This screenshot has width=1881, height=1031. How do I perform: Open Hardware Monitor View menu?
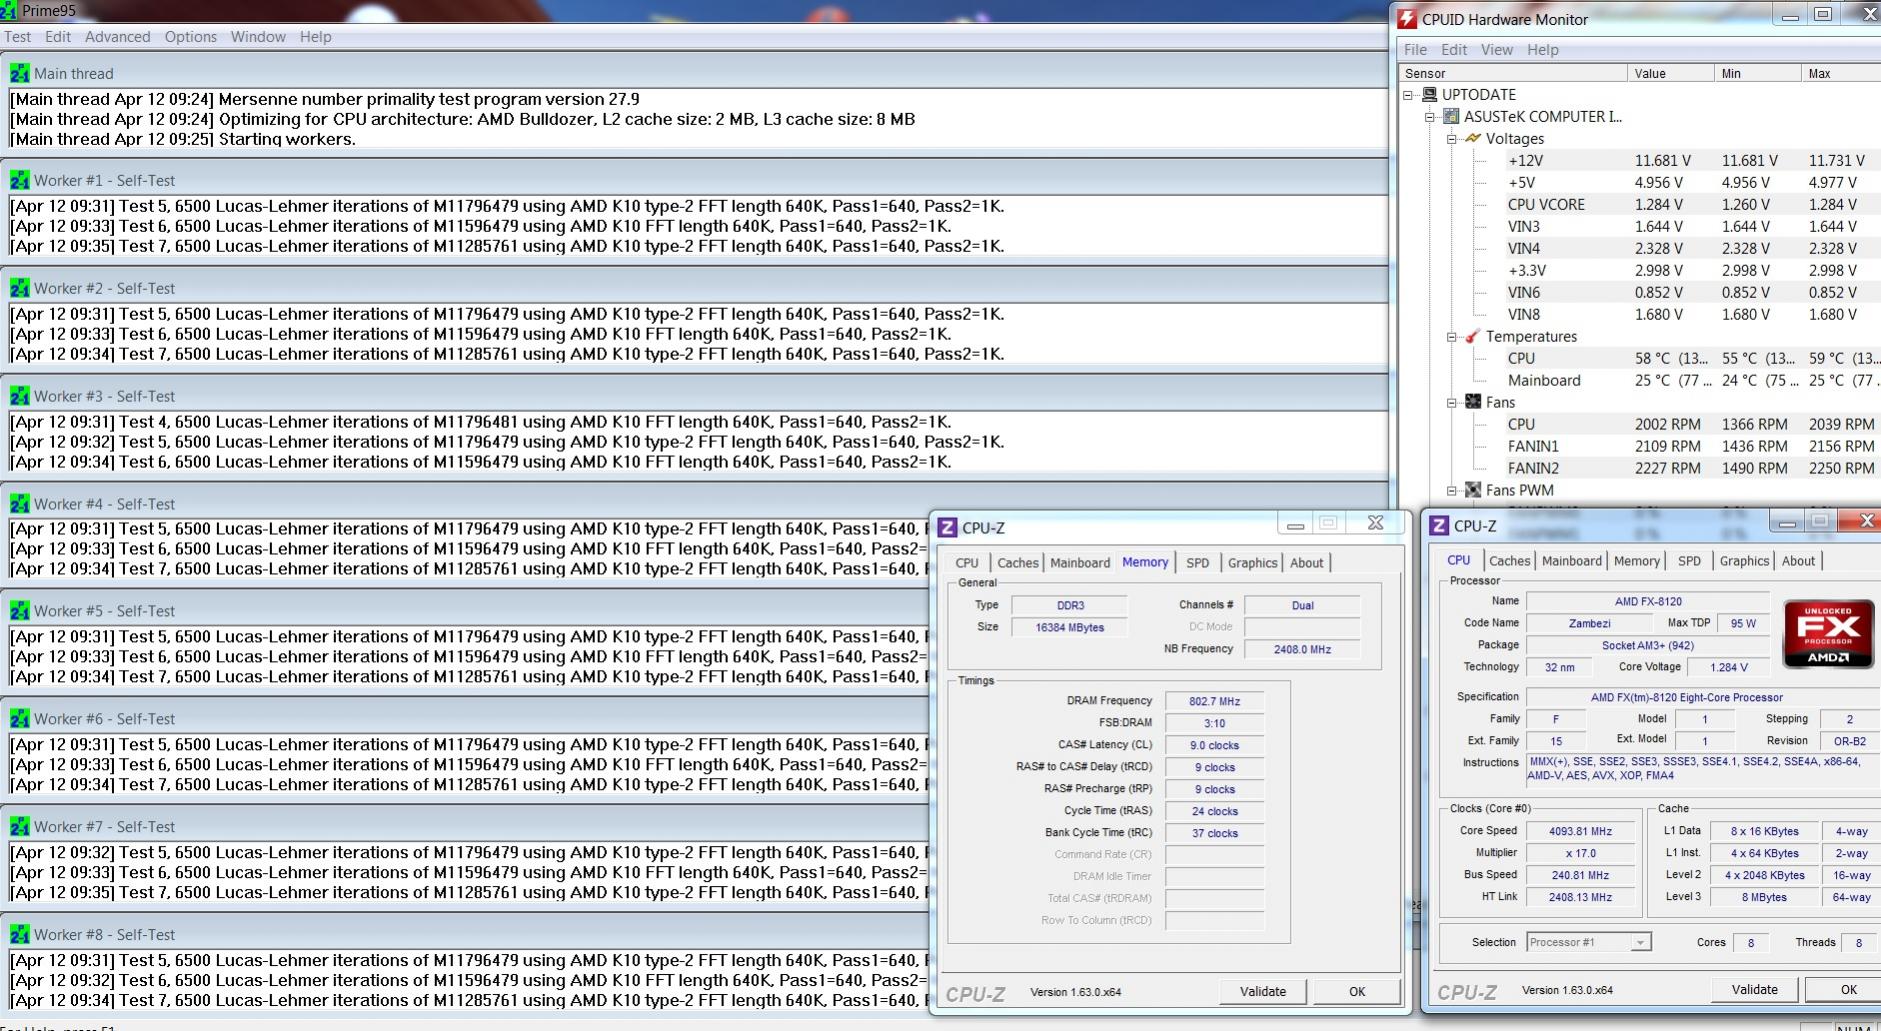tap(1497, 50)
